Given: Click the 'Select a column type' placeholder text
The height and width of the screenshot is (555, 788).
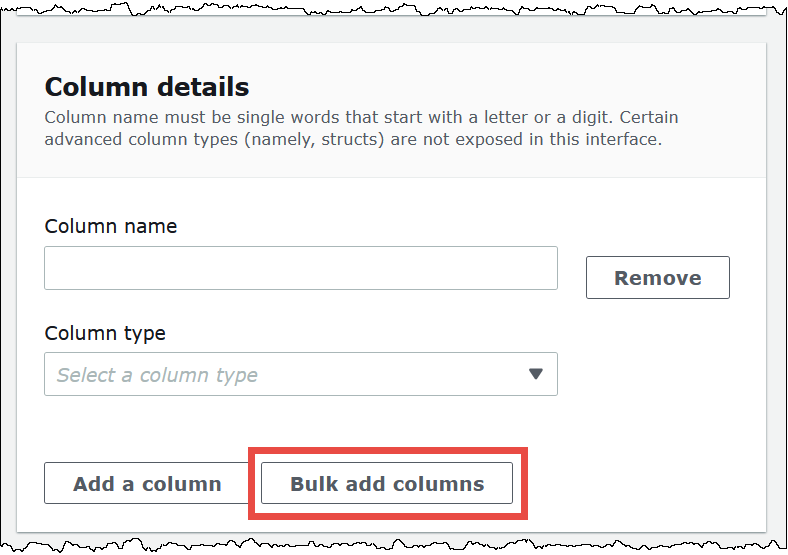Looking at the screenshot, I should 157,375.
